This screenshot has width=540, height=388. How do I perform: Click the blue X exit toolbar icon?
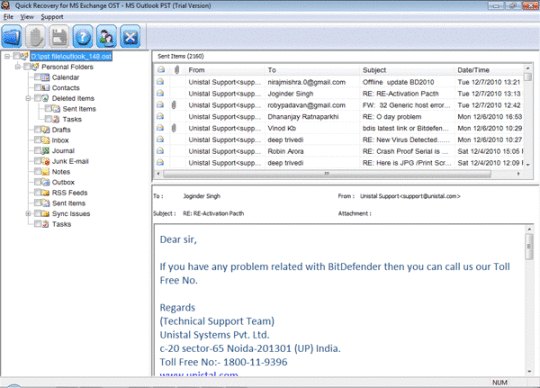tap(130, 36)
